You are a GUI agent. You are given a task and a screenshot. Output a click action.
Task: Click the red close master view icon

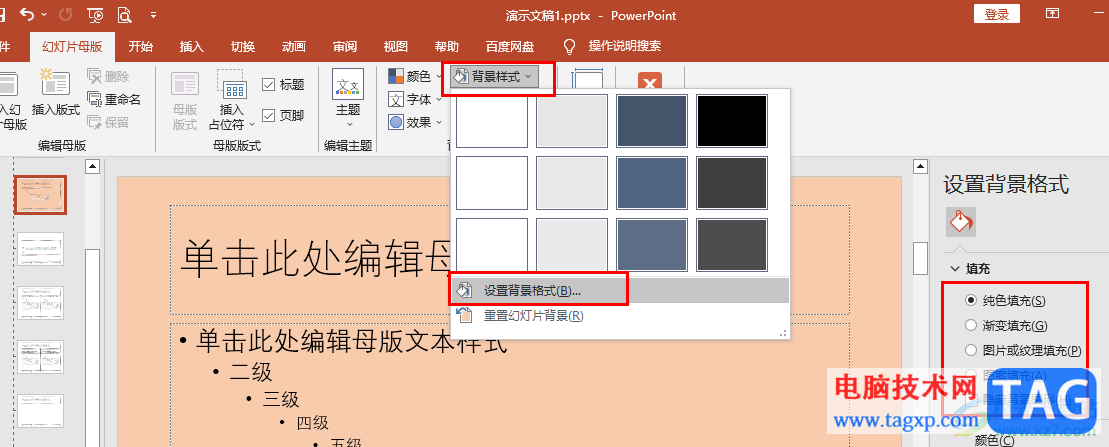click(x=650, y=81)
